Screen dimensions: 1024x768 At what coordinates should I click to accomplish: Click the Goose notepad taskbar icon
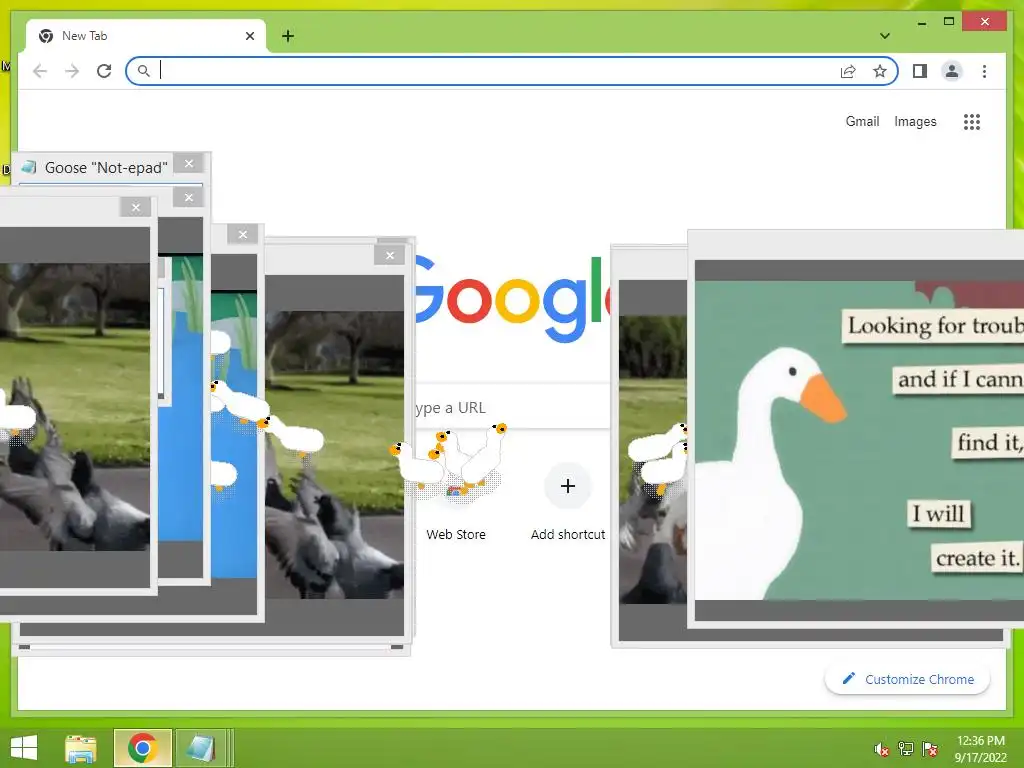200,748
